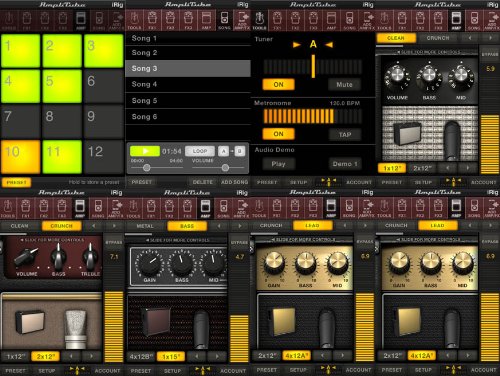Switch to CRUNCH tab on the CLEAN amp screen
500x376 pixels.
(x=438, y=38)
